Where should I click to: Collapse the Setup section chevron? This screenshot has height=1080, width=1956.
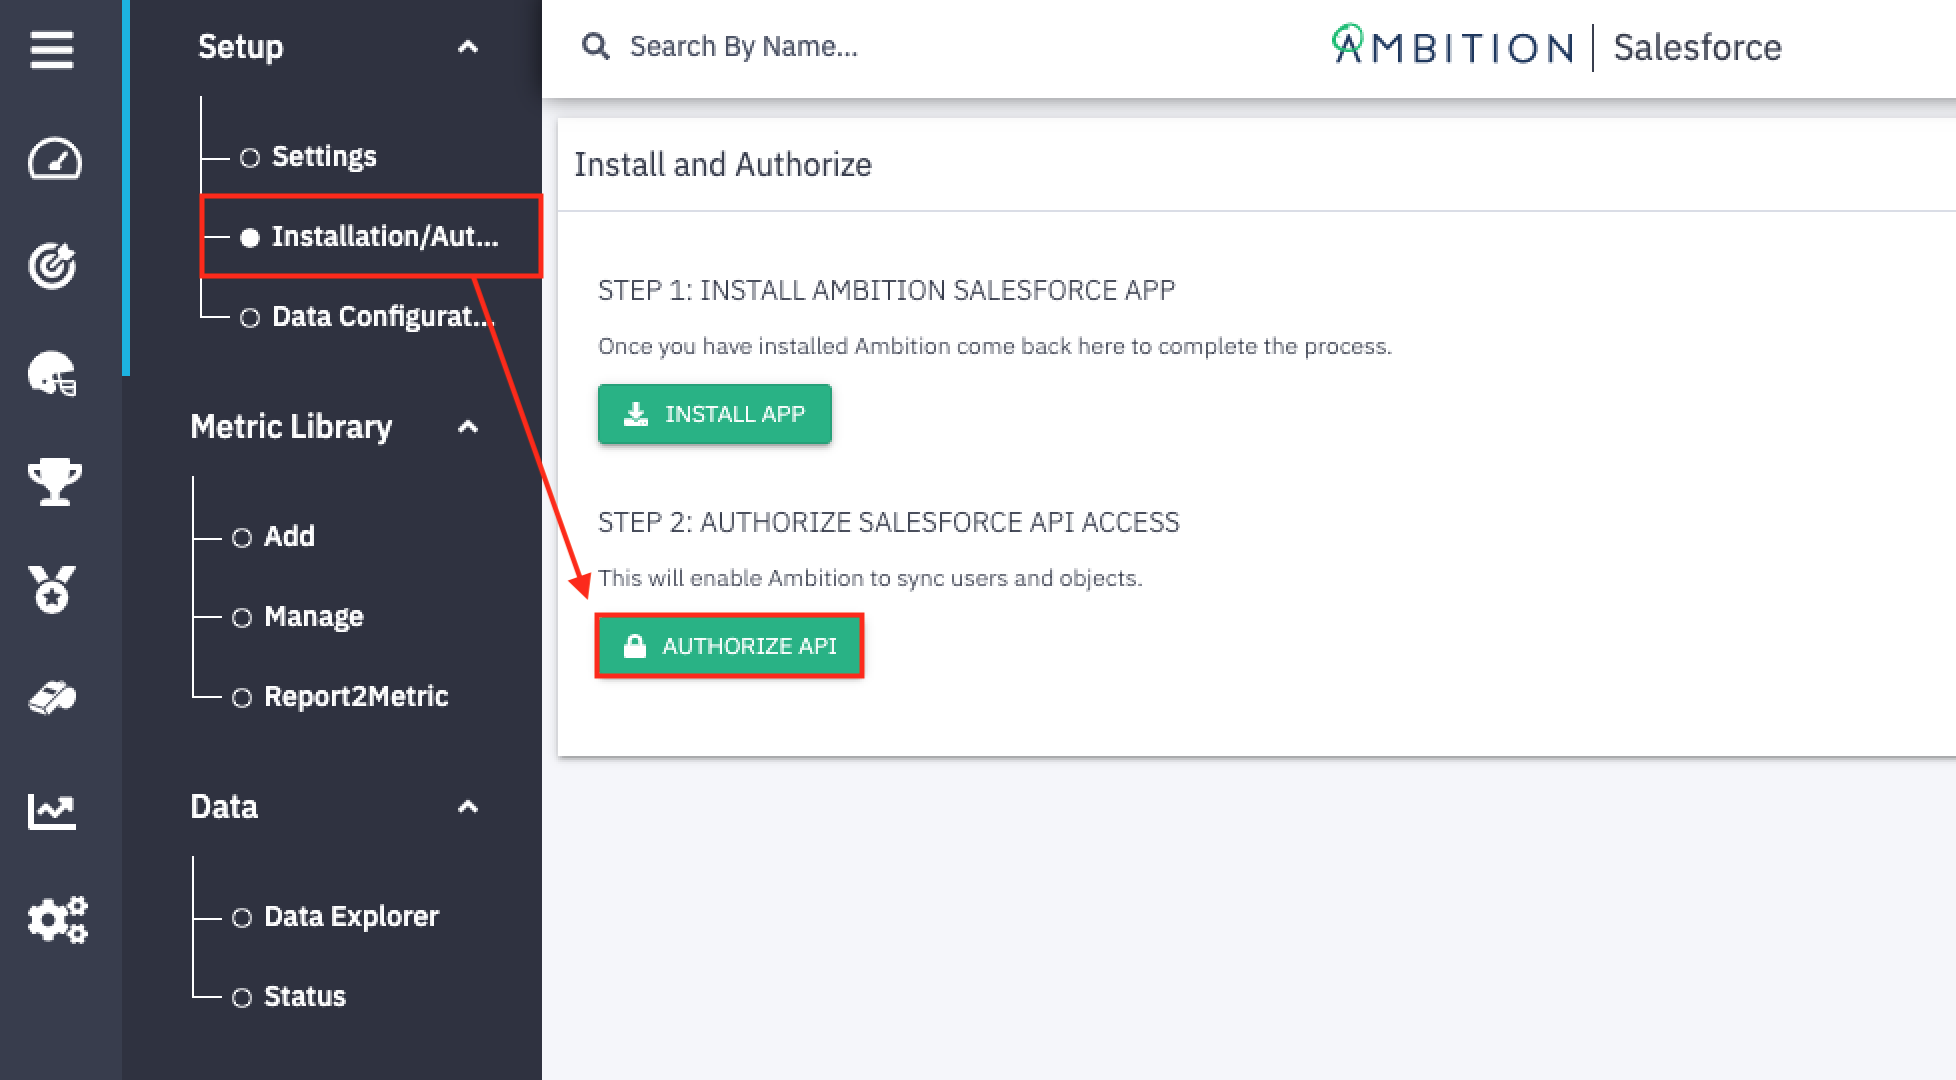pos(467,47)
